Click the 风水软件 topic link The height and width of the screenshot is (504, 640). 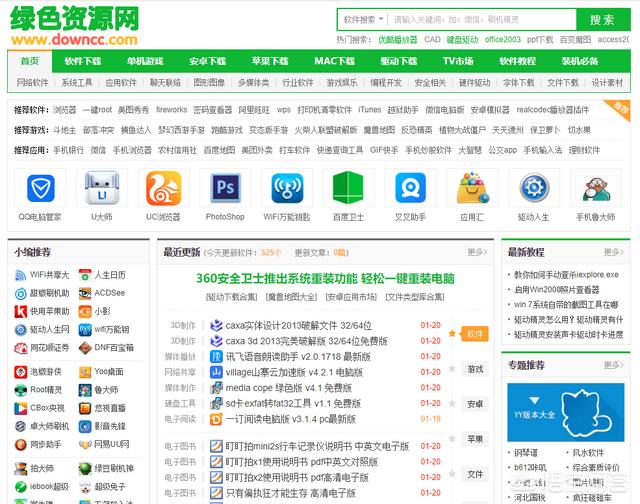[588, 453]
